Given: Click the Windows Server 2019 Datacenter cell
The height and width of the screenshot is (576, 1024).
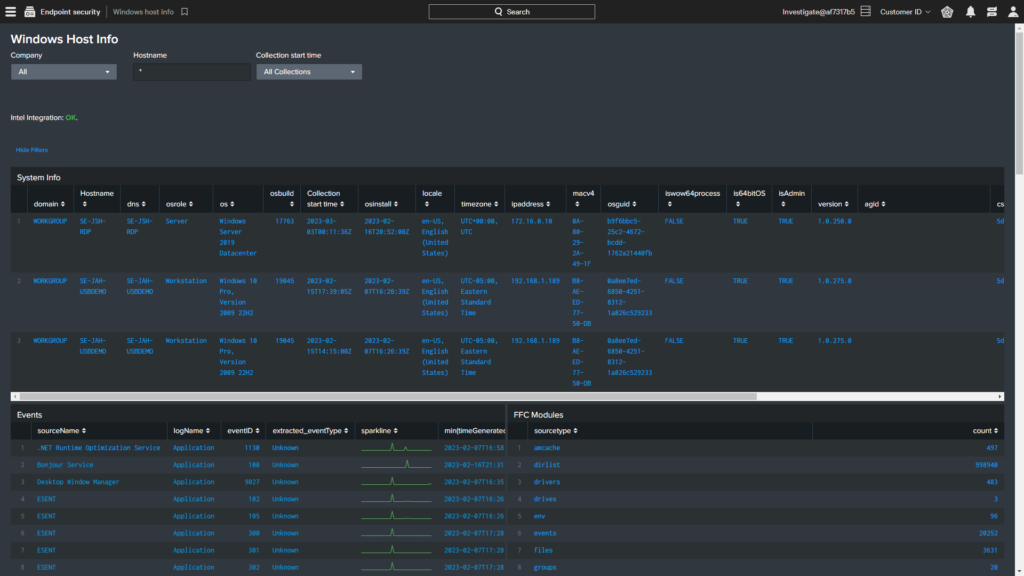Looking at the screenshot, I should (238, 237).
